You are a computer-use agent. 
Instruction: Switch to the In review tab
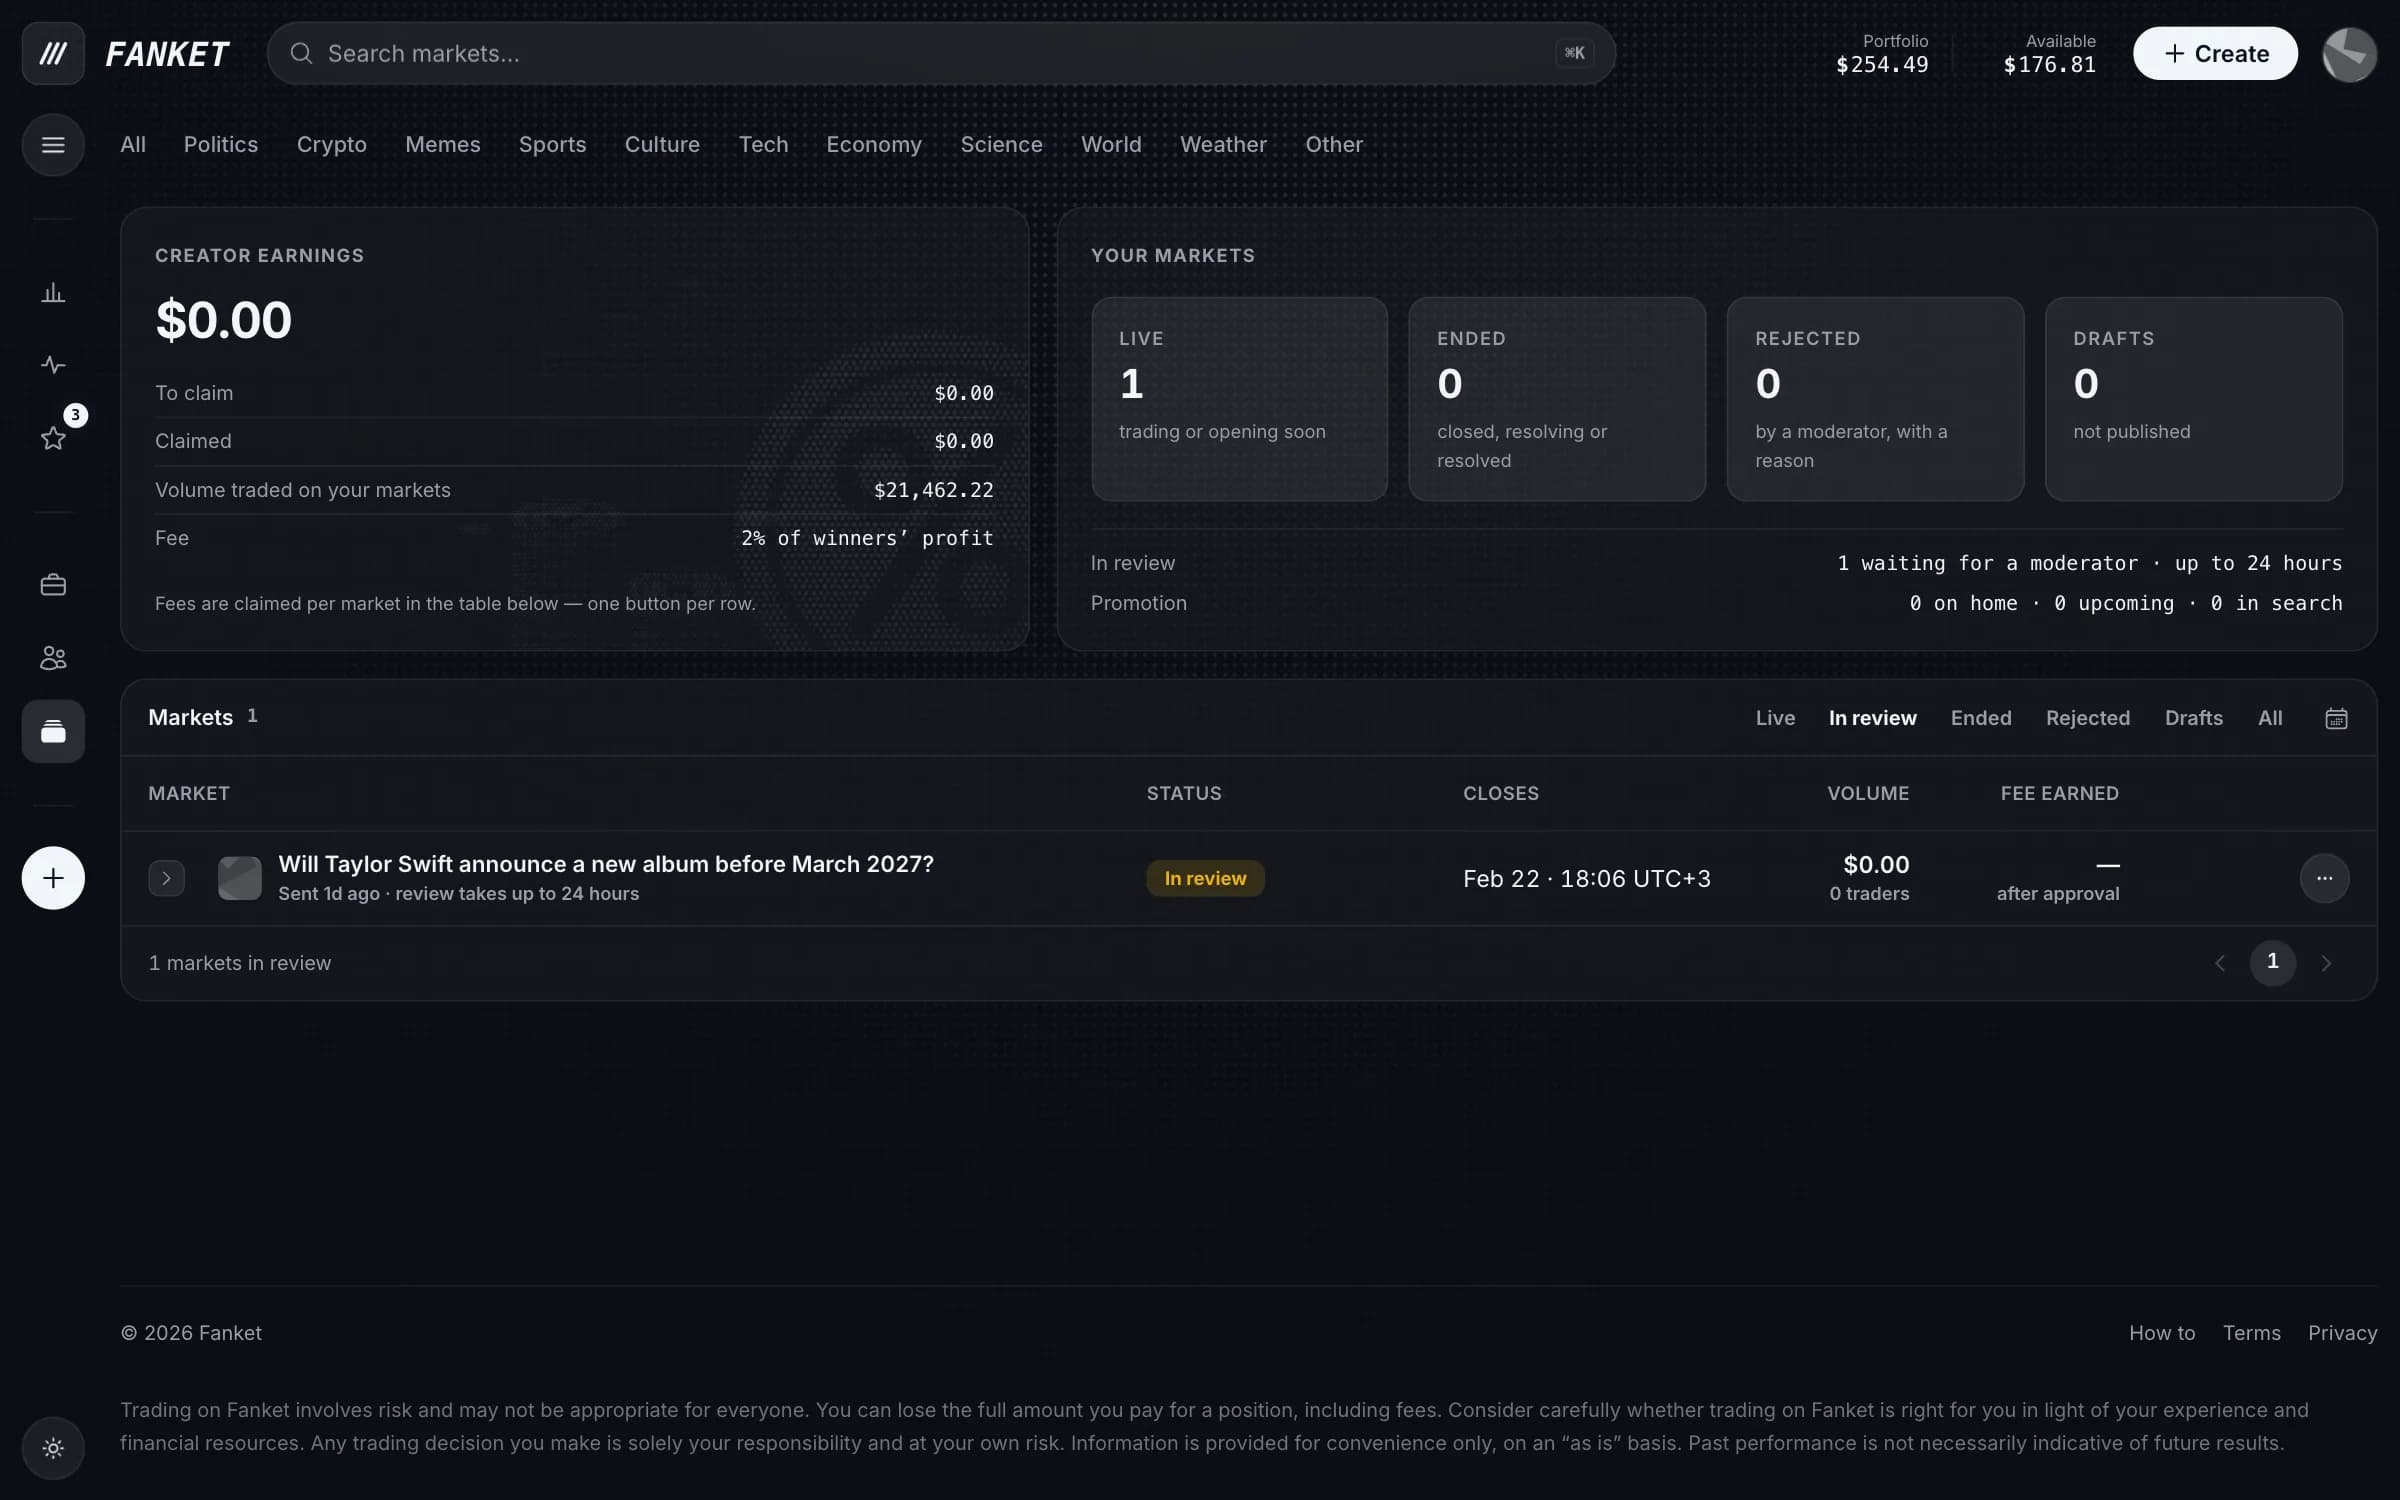pyautogui.click(x=1872, y=718)
